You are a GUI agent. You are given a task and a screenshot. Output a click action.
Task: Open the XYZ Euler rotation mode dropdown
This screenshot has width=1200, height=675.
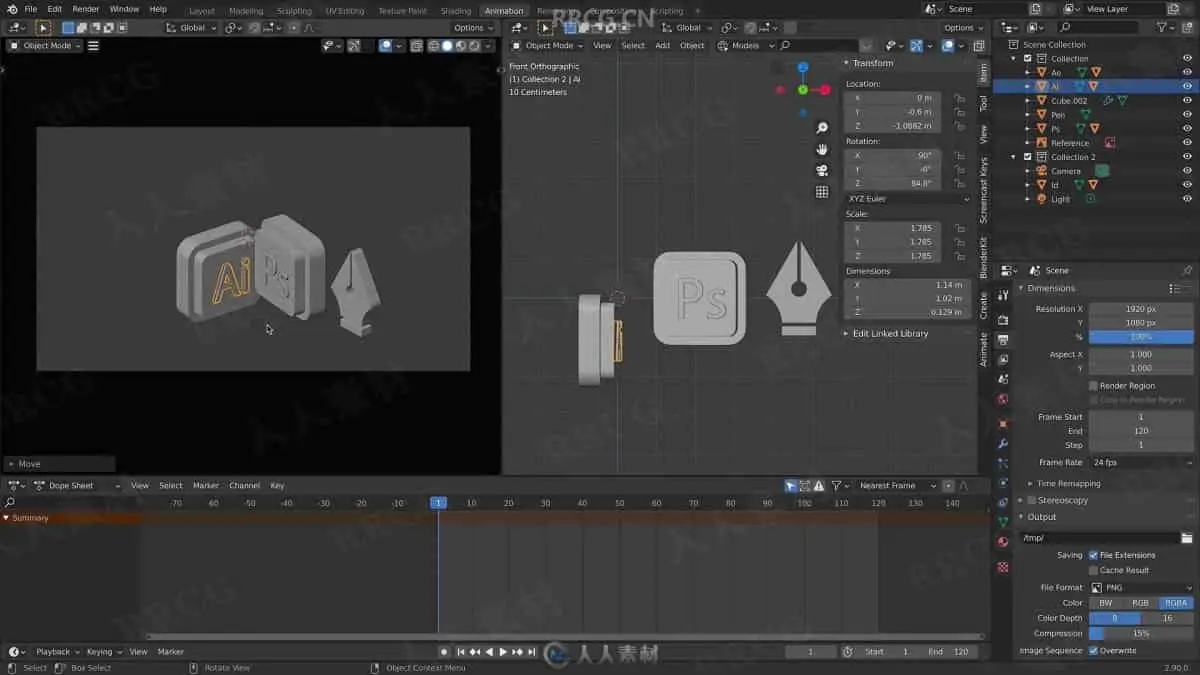point(907,199)
